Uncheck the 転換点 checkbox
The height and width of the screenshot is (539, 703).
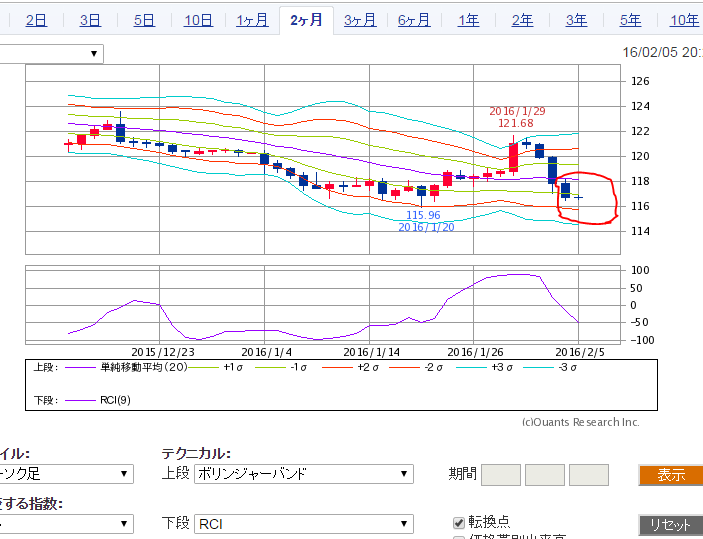tap(460, 523)
